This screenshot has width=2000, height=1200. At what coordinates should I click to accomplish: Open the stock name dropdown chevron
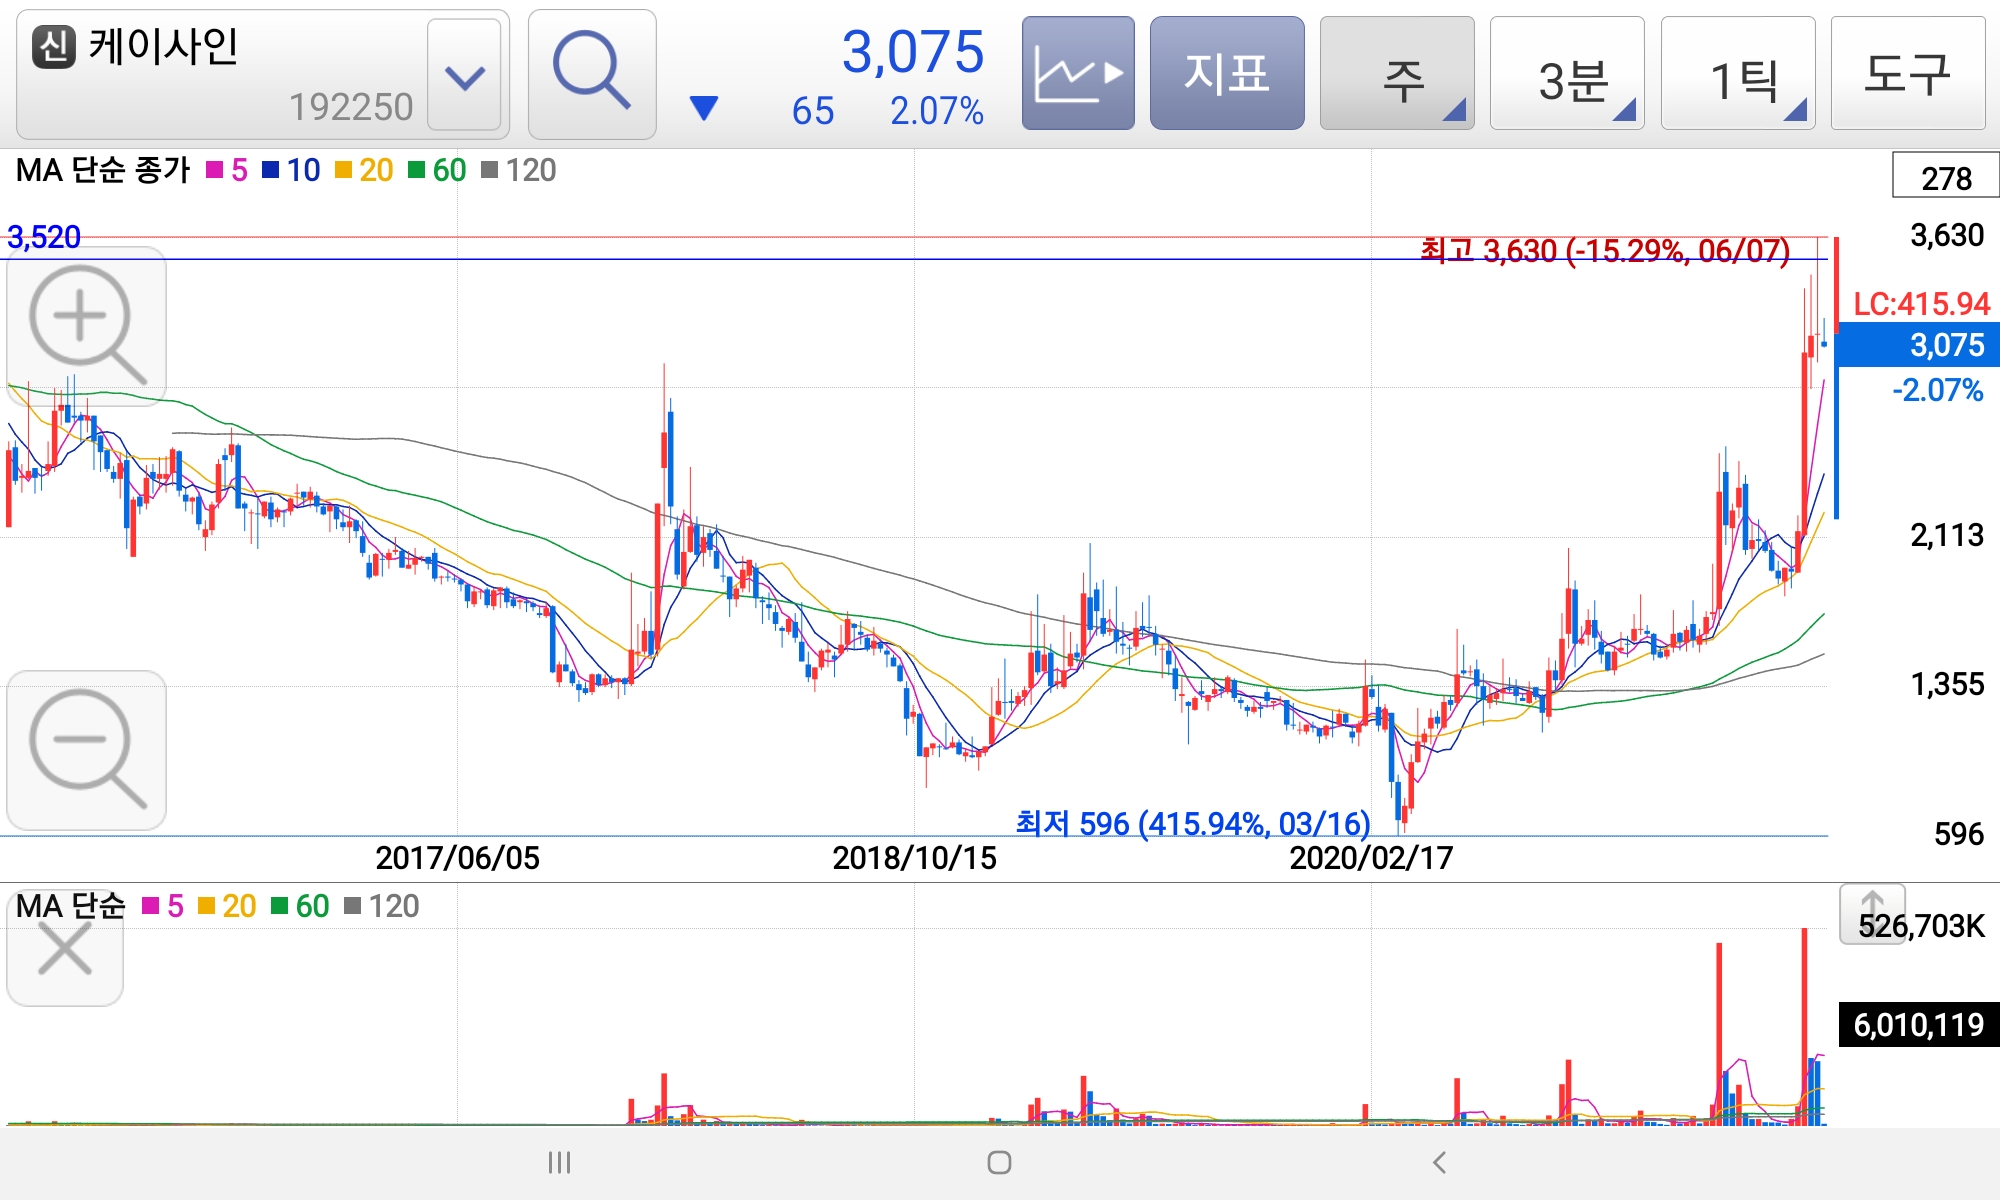tap(464, 75)
